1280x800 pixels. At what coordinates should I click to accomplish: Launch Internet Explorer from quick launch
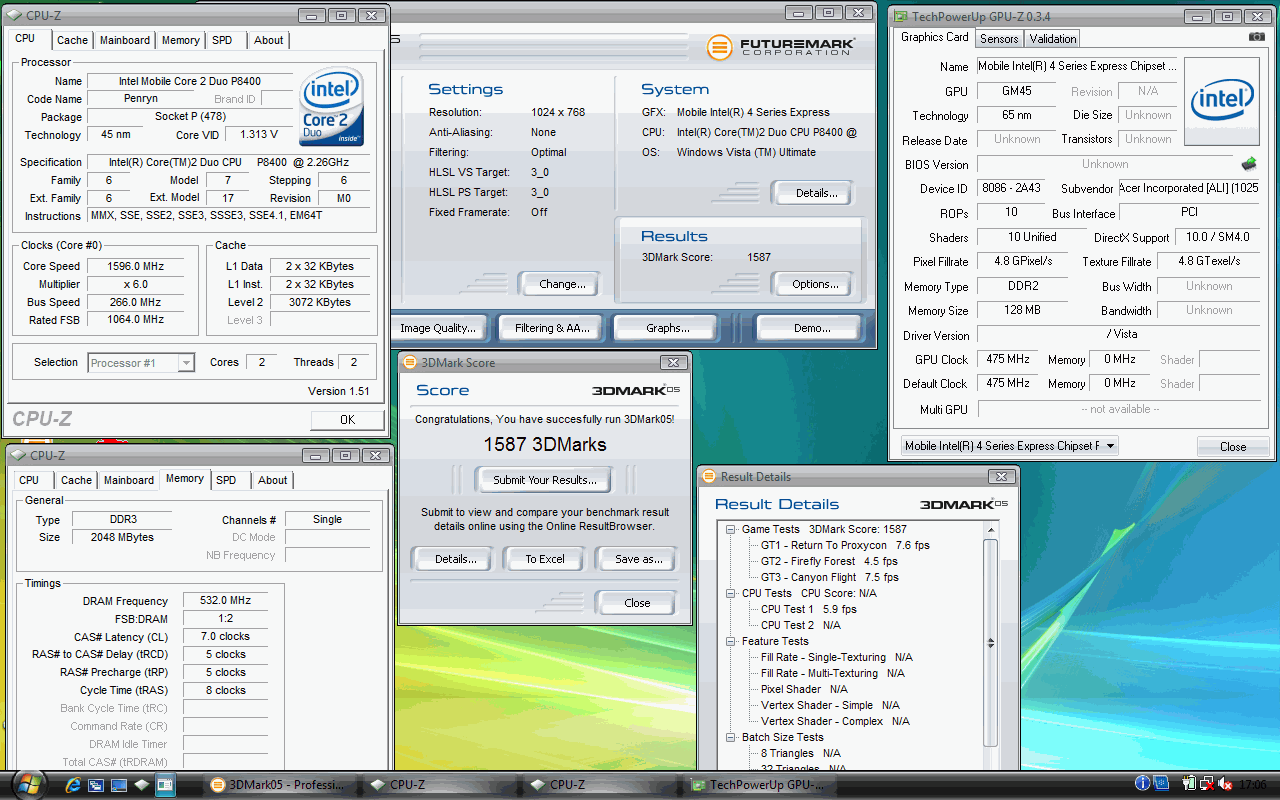73,785
